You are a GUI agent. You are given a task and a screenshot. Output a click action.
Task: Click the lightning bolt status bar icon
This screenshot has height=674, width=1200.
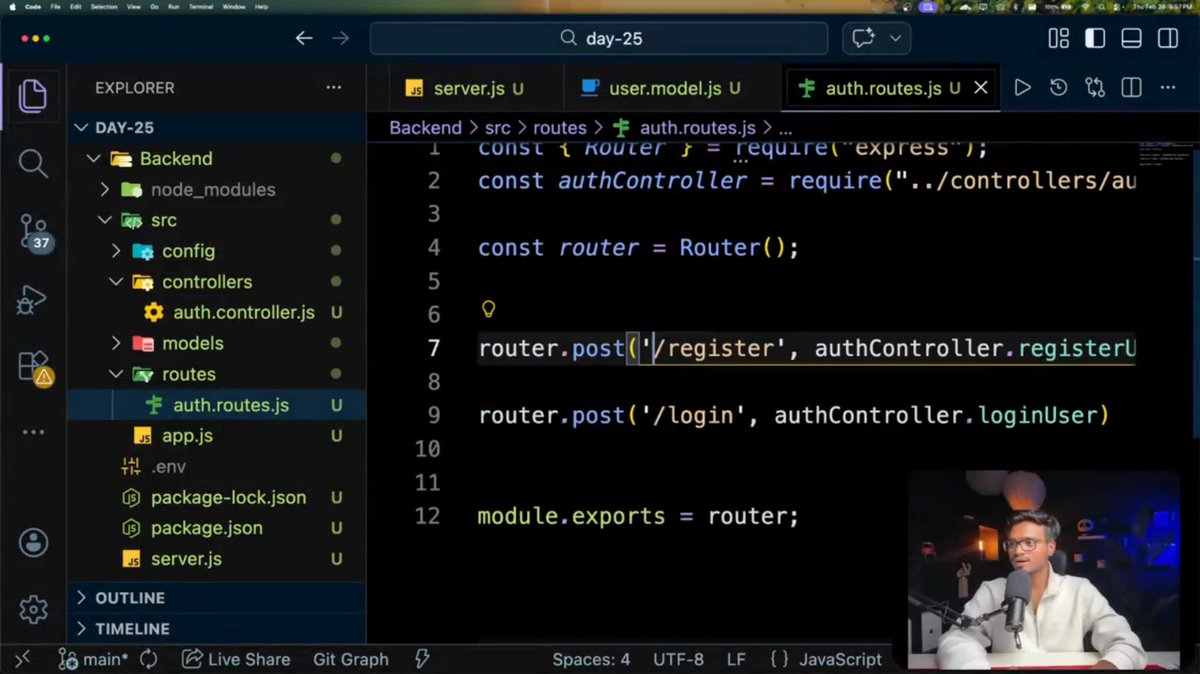pyautogui.click(x=422, y=659)
